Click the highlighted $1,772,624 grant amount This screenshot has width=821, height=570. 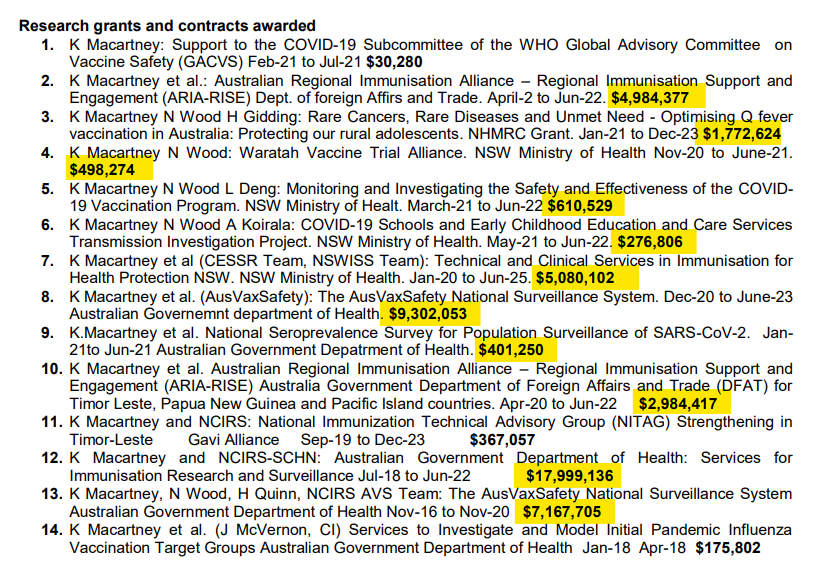(741, 133)
